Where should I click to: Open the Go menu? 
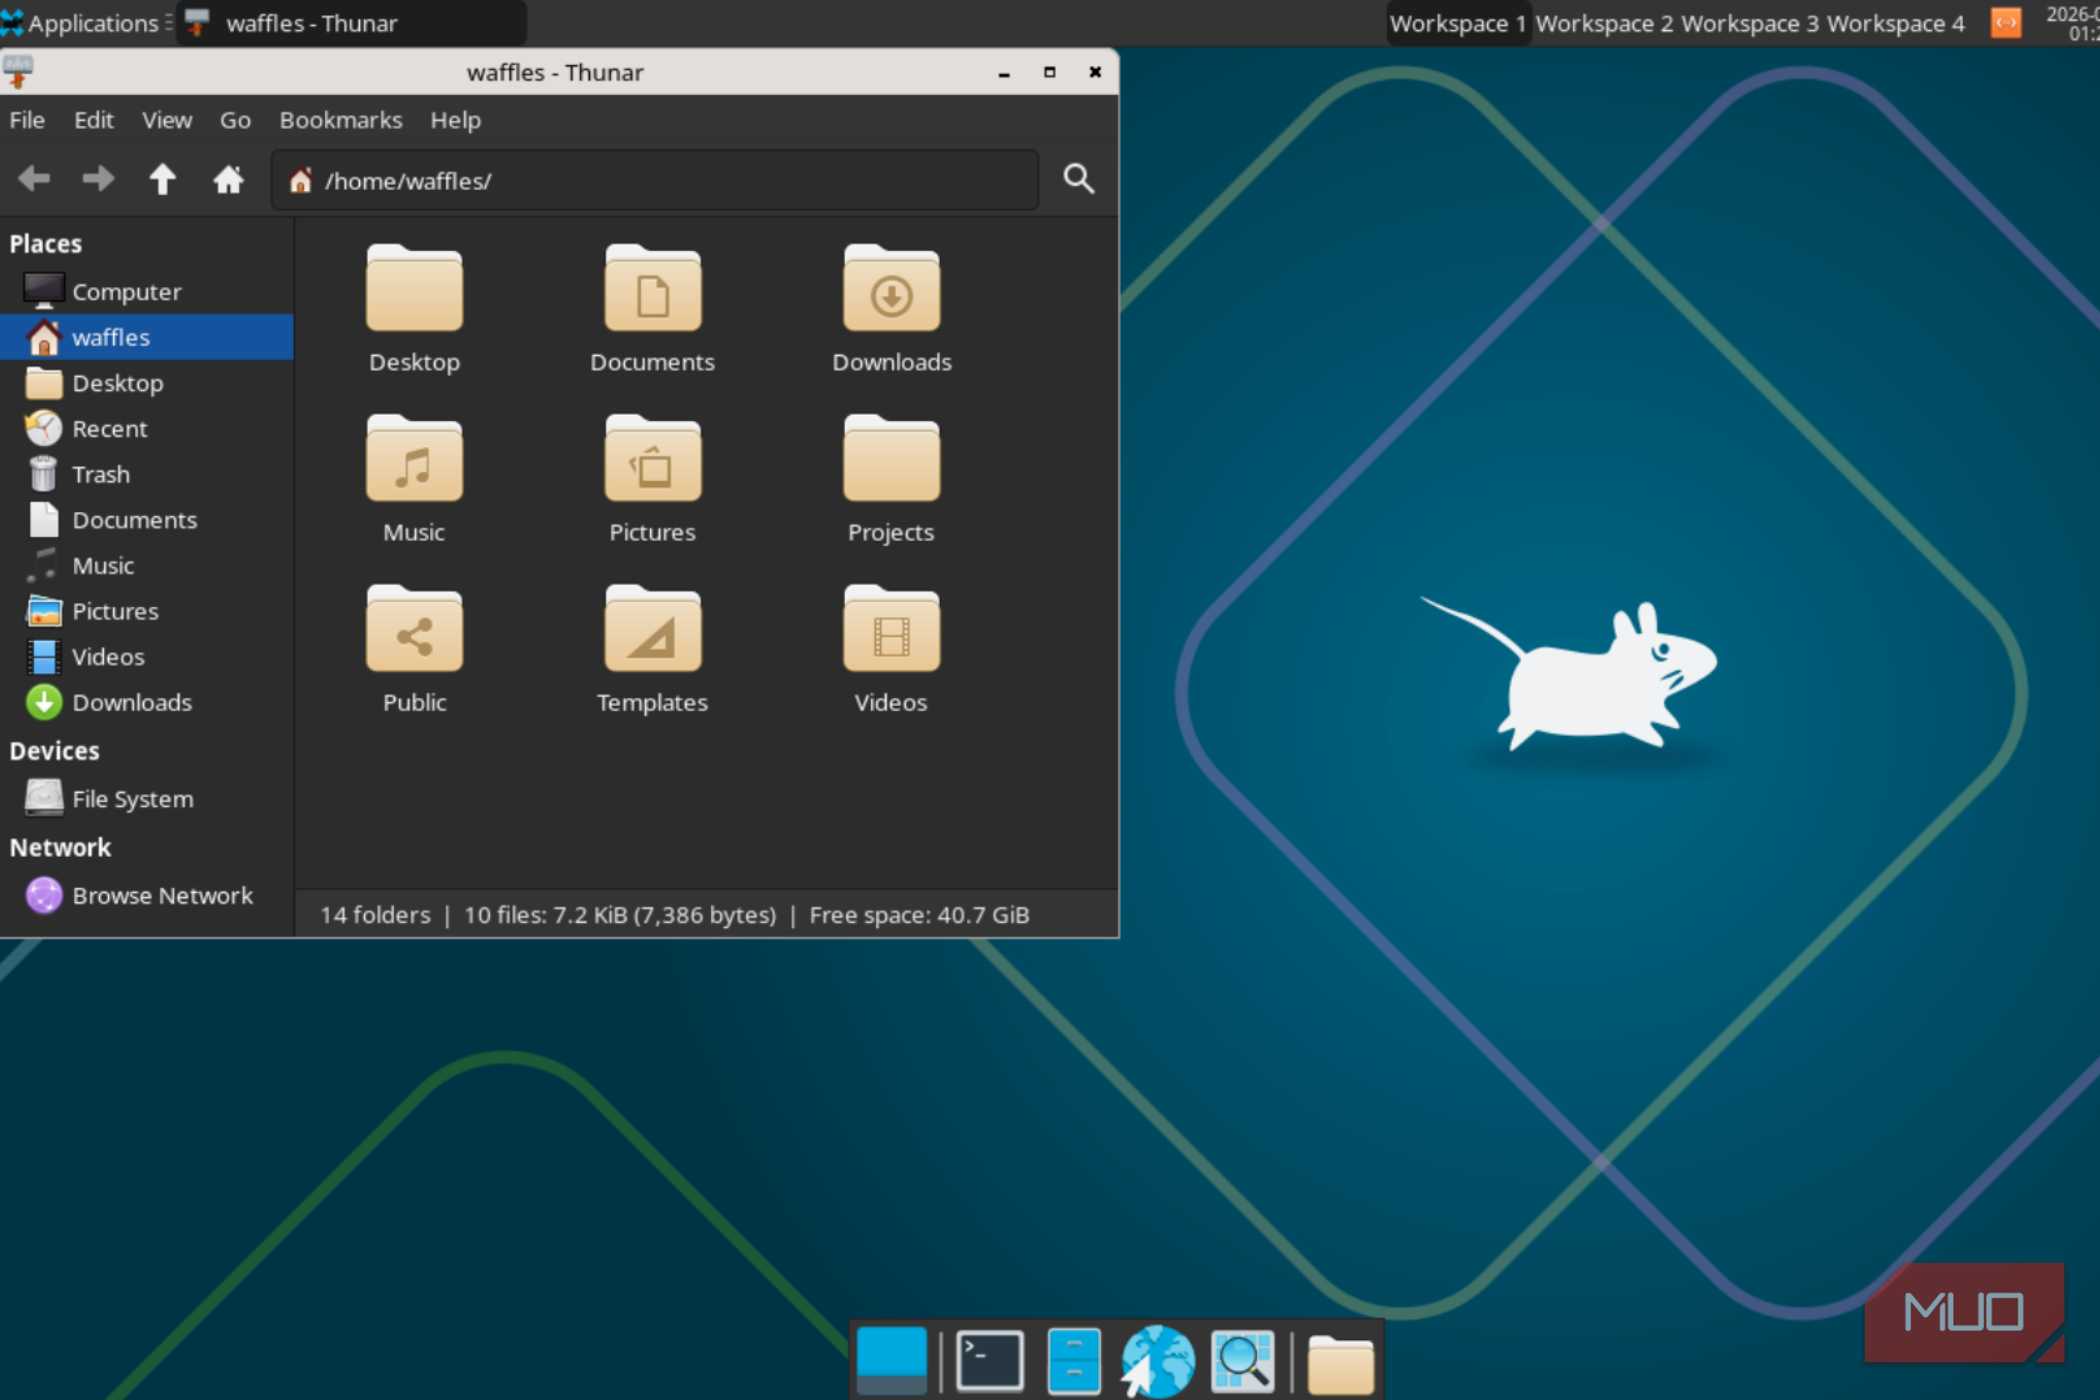(235, 120)
